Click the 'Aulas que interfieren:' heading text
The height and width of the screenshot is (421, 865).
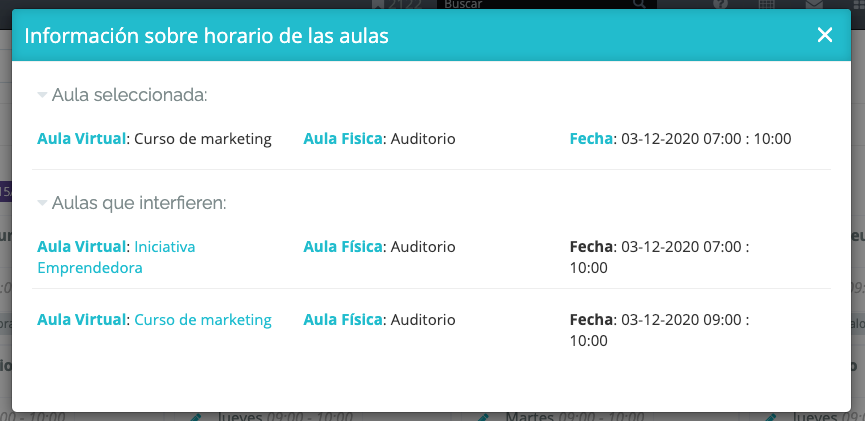coord(139,204)
